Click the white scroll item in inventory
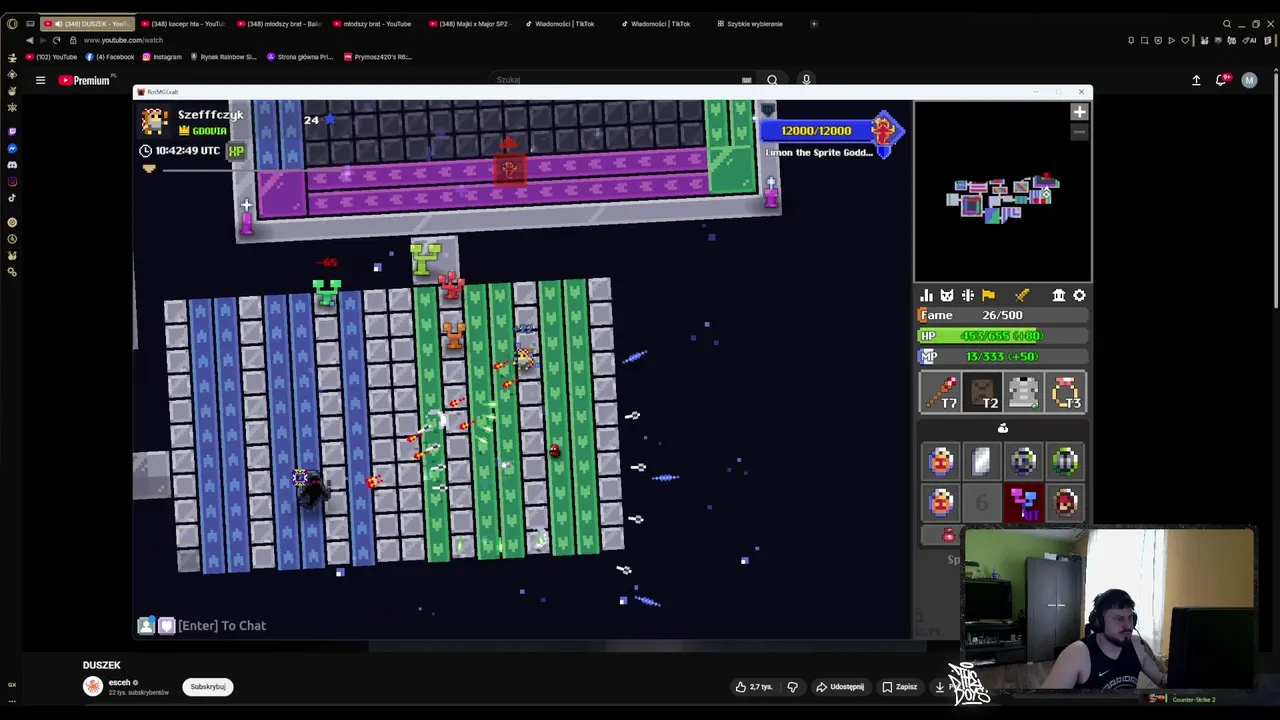 pos(982,461)
